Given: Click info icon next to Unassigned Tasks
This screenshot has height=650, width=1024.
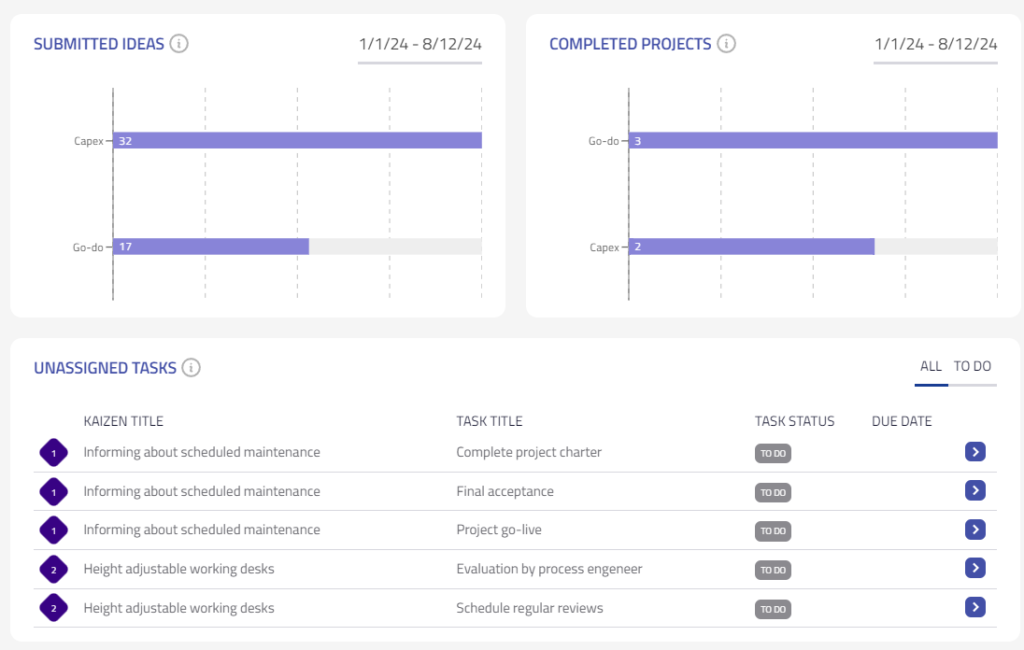Looking at the screenshot, I should pyautogui.click(x=191, y=367).
